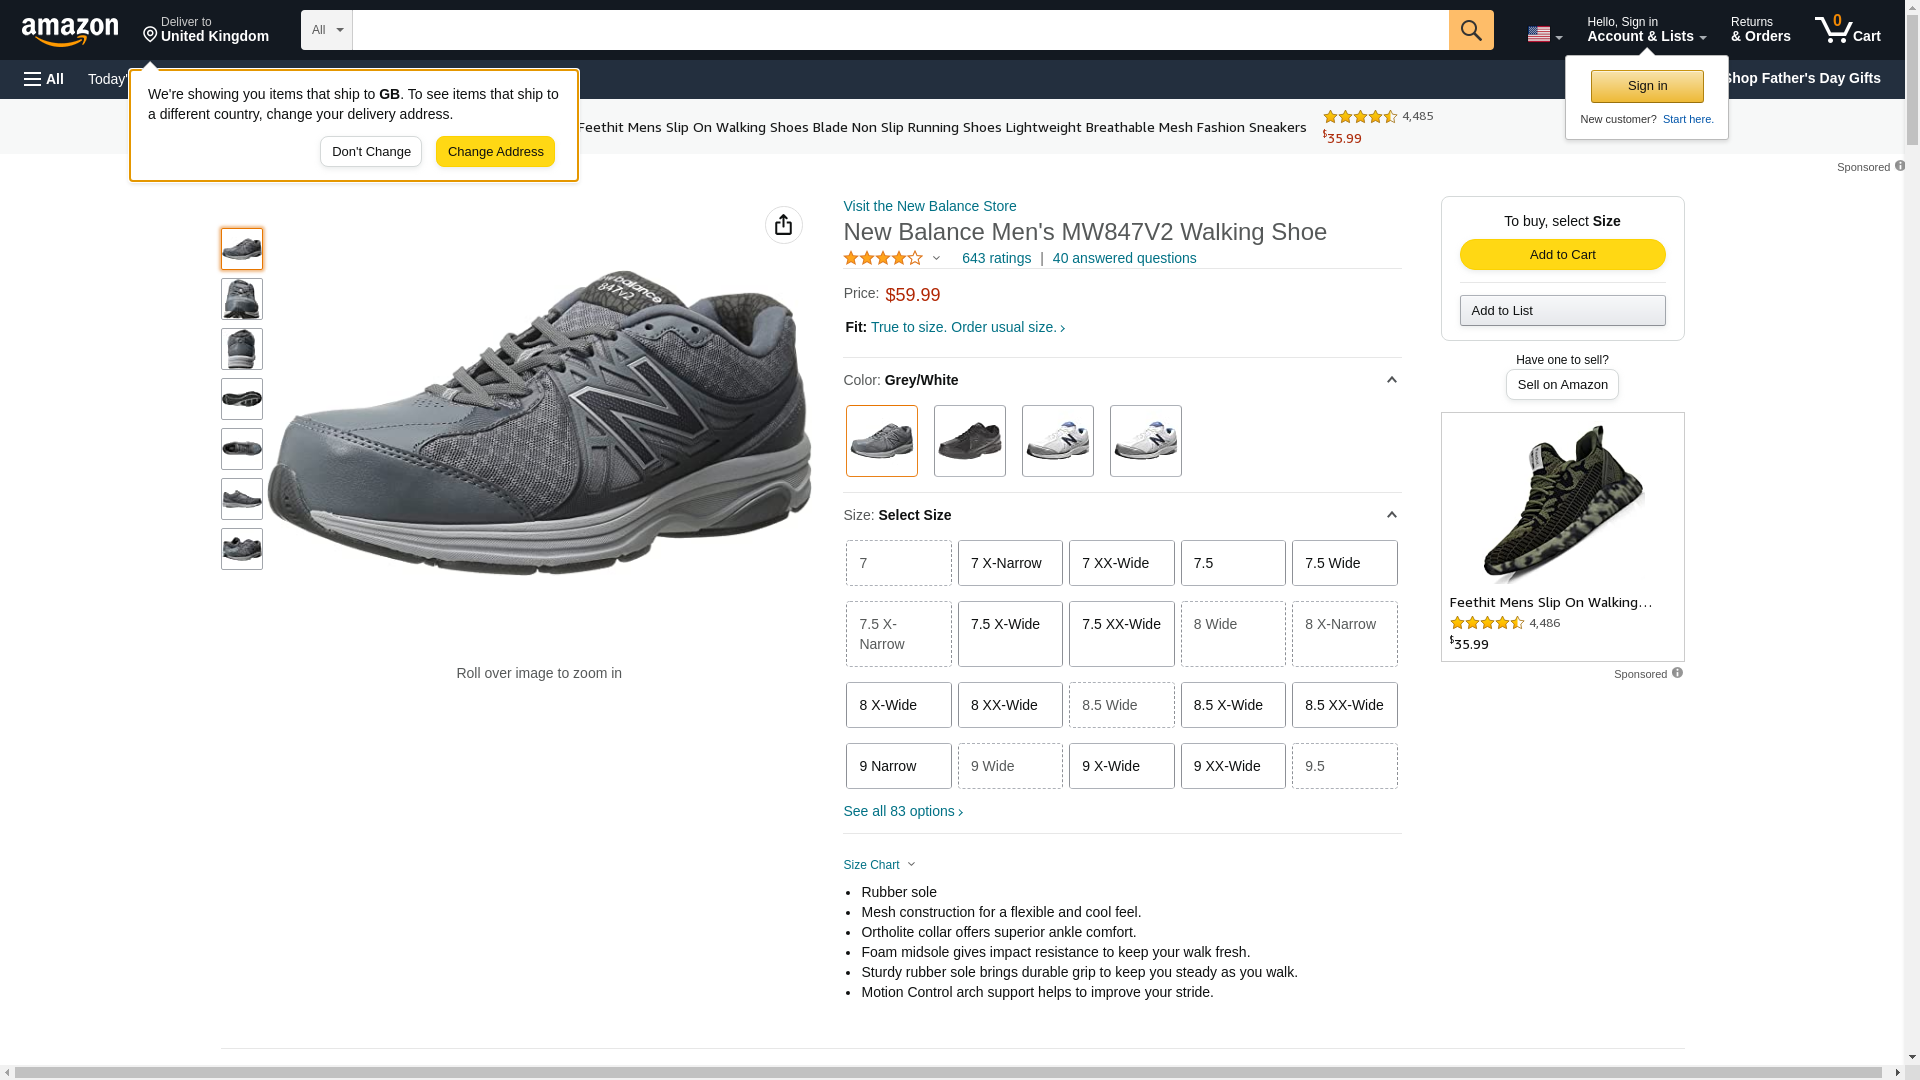
Task: Click the share icon on product image
Action: tap(784, 225)
